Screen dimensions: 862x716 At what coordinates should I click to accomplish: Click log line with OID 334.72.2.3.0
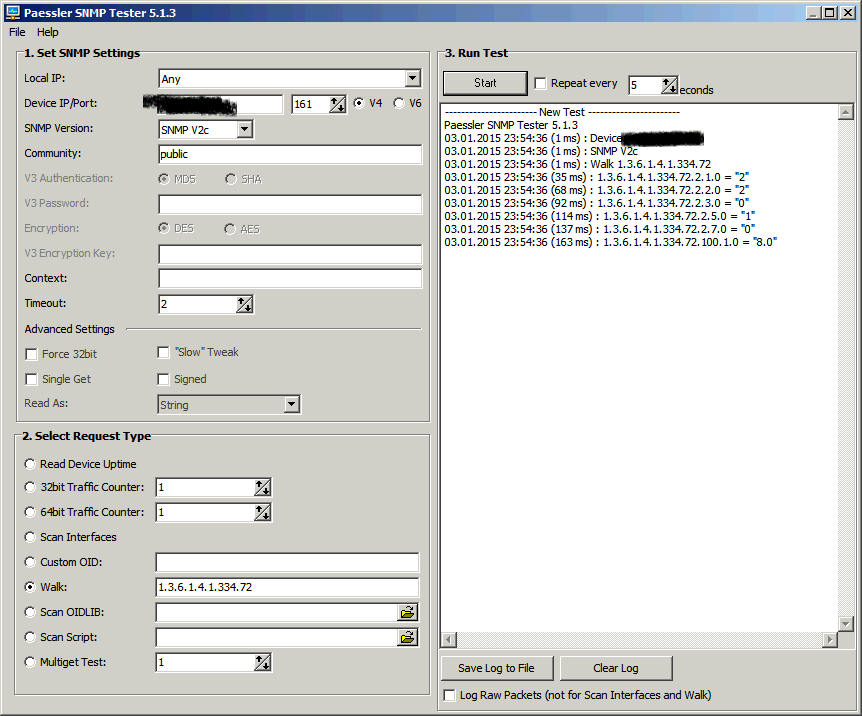596,203
